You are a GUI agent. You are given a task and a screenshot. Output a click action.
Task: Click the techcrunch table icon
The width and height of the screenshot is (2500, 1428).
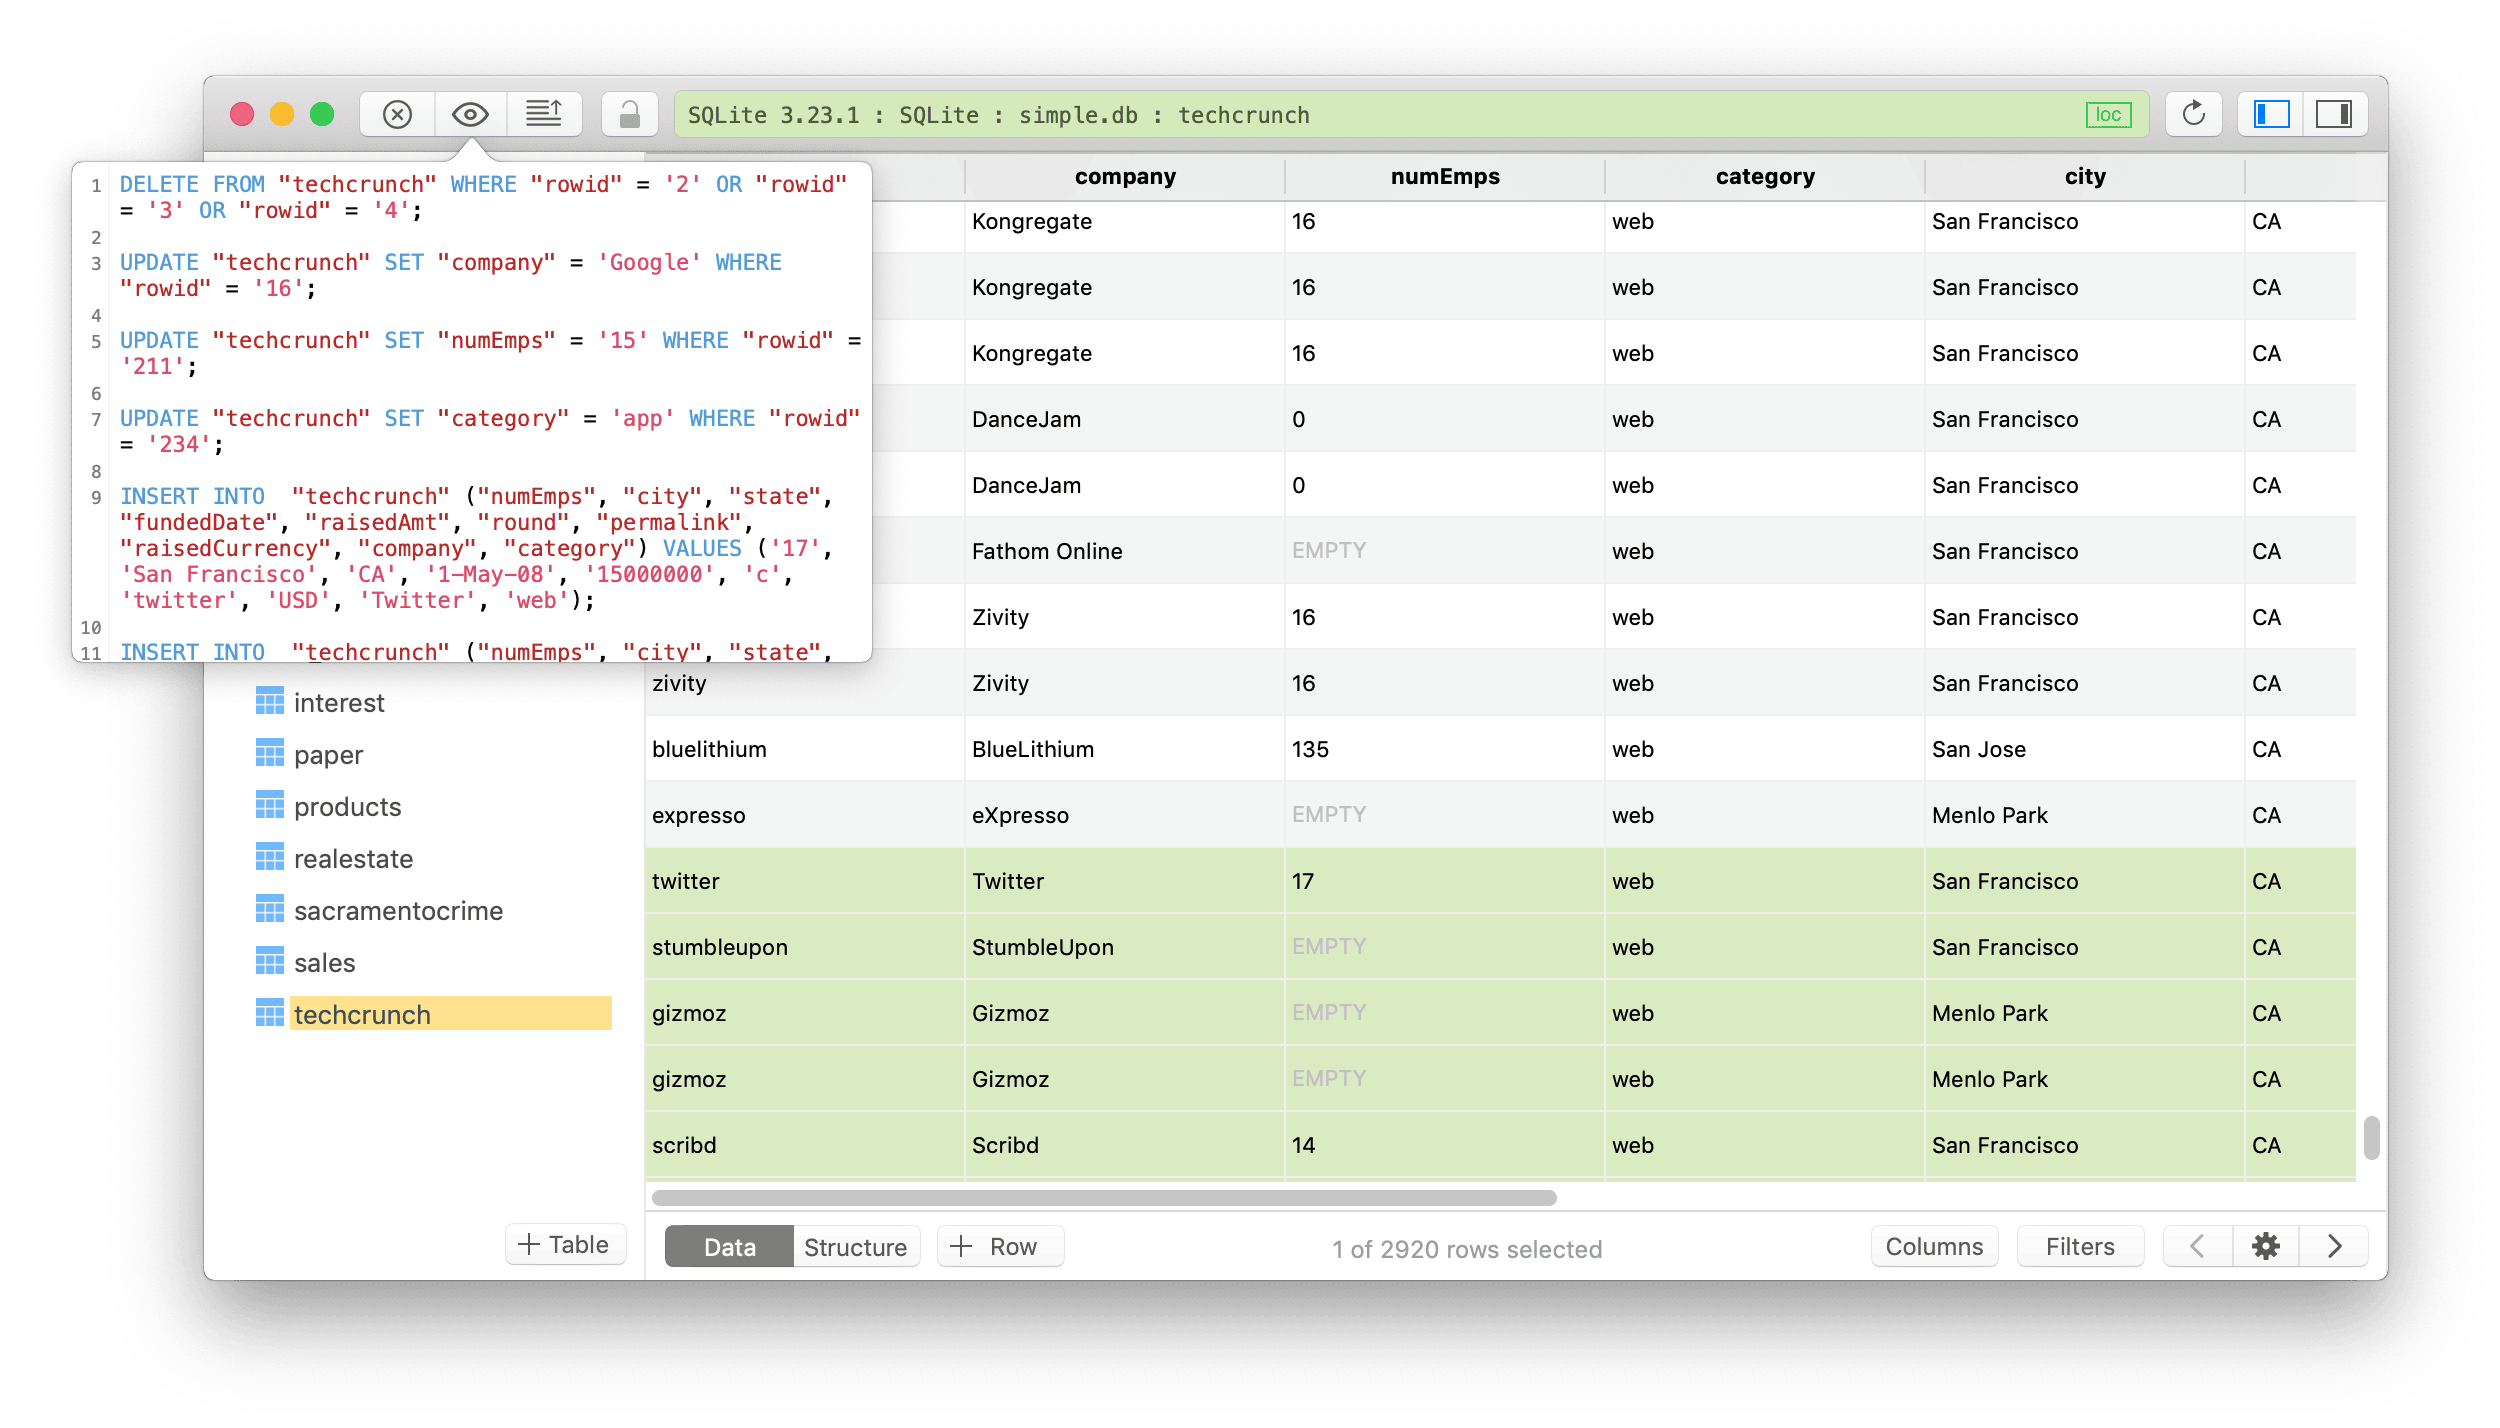tap(269, 1014)
